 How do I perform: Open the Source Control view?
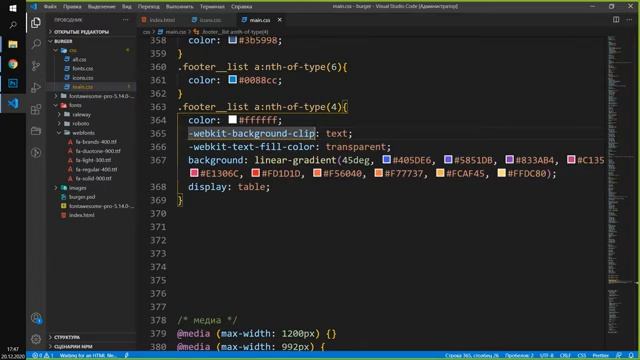coord(36,66)
